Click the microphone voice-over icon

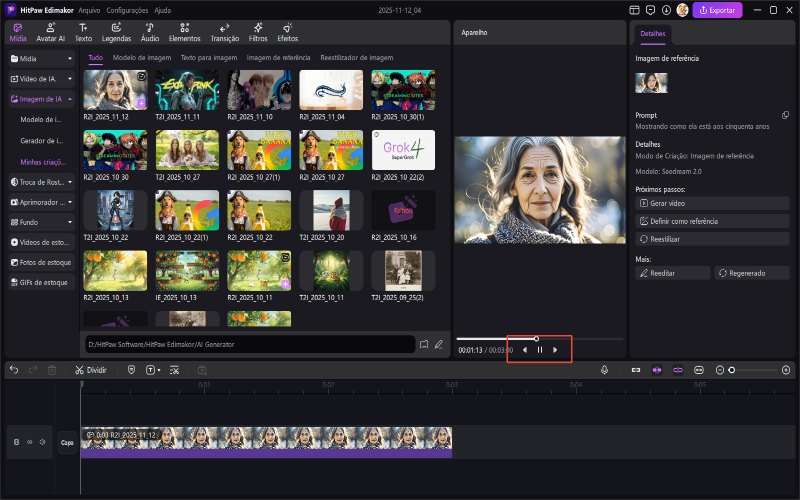pos(605,369)
